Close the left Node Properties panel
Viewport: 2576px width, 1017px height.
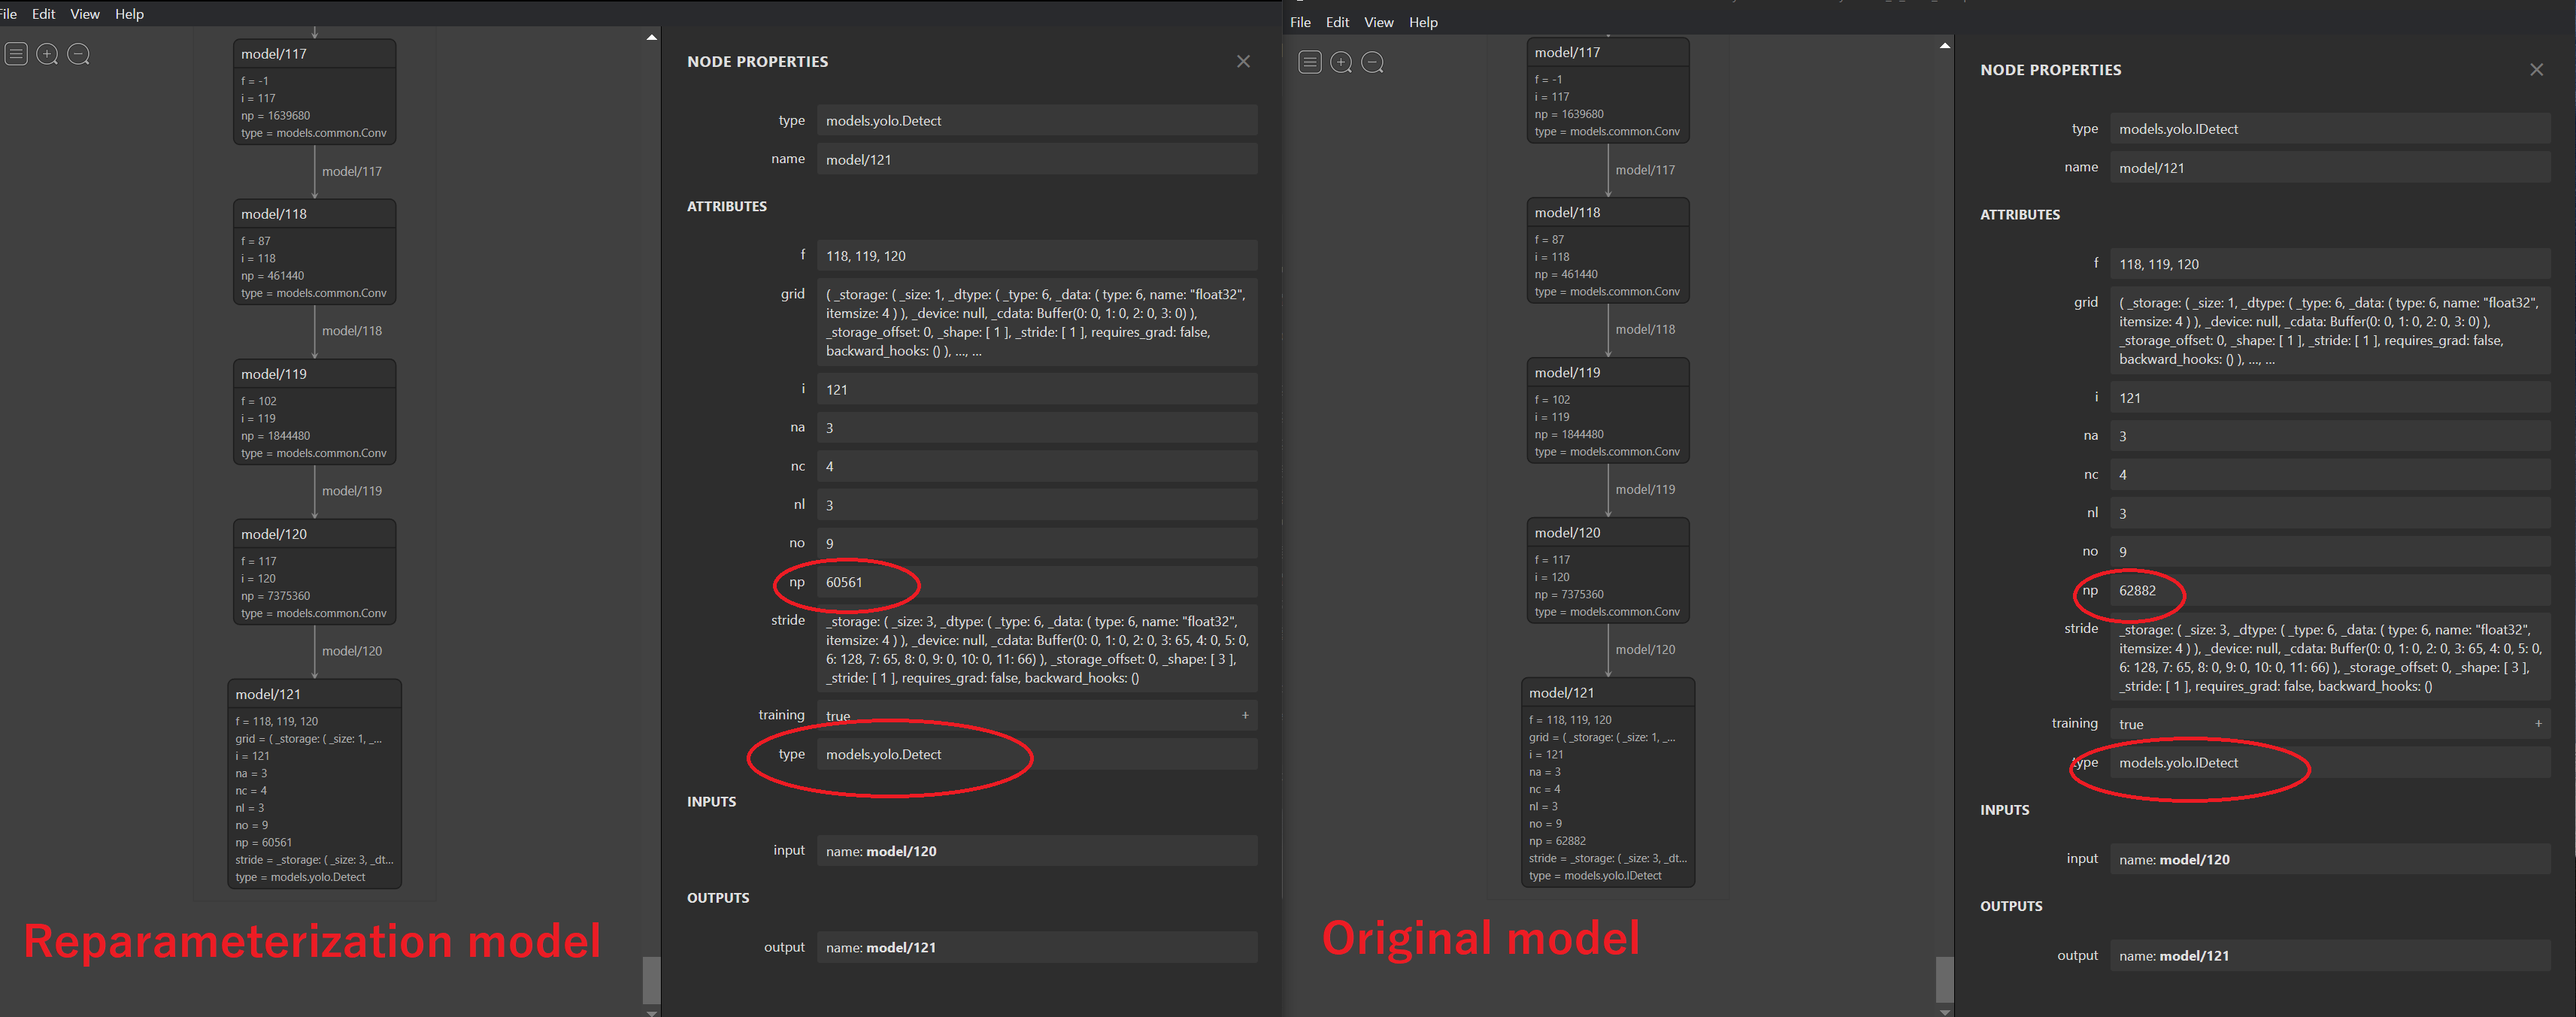pos(1243,61)
